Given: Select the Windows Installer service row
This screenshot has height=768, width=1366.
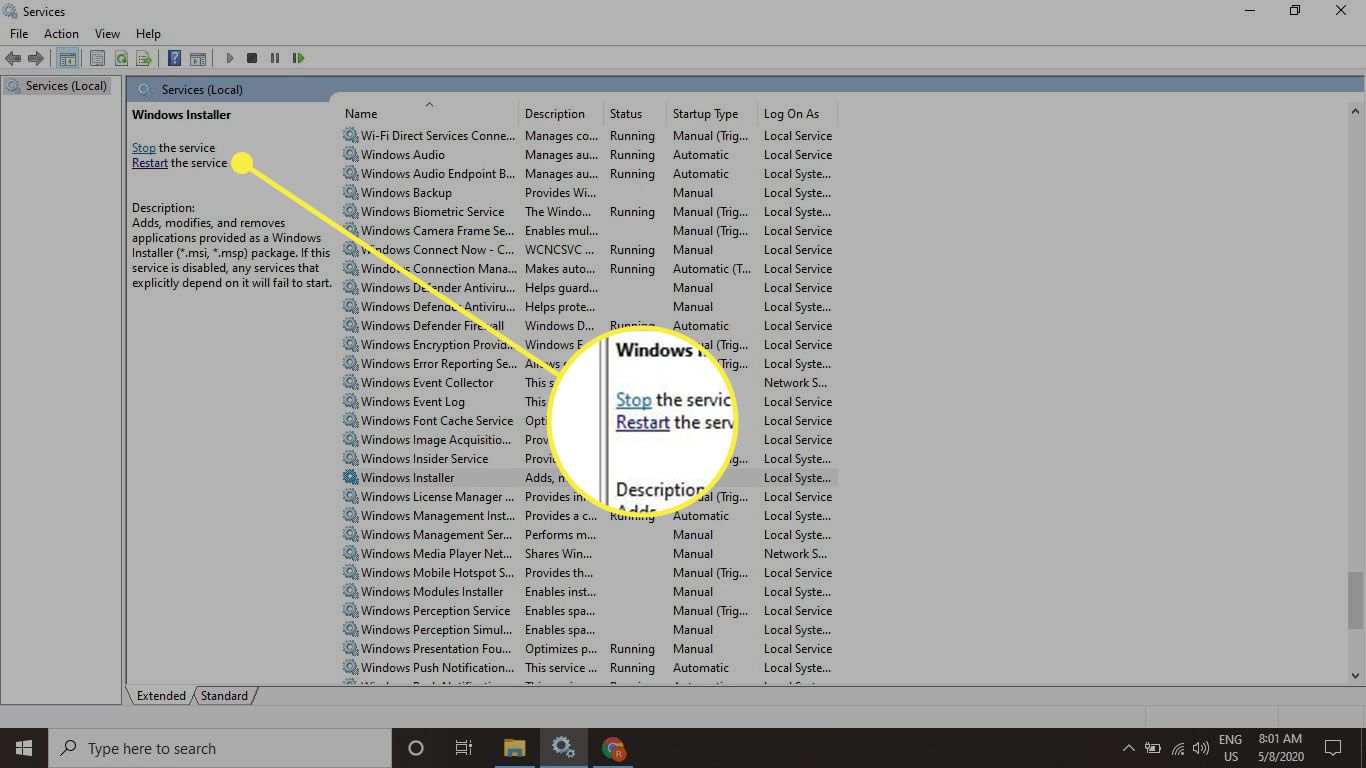Looking at the screenshot, I should click(x=590, y=478).
